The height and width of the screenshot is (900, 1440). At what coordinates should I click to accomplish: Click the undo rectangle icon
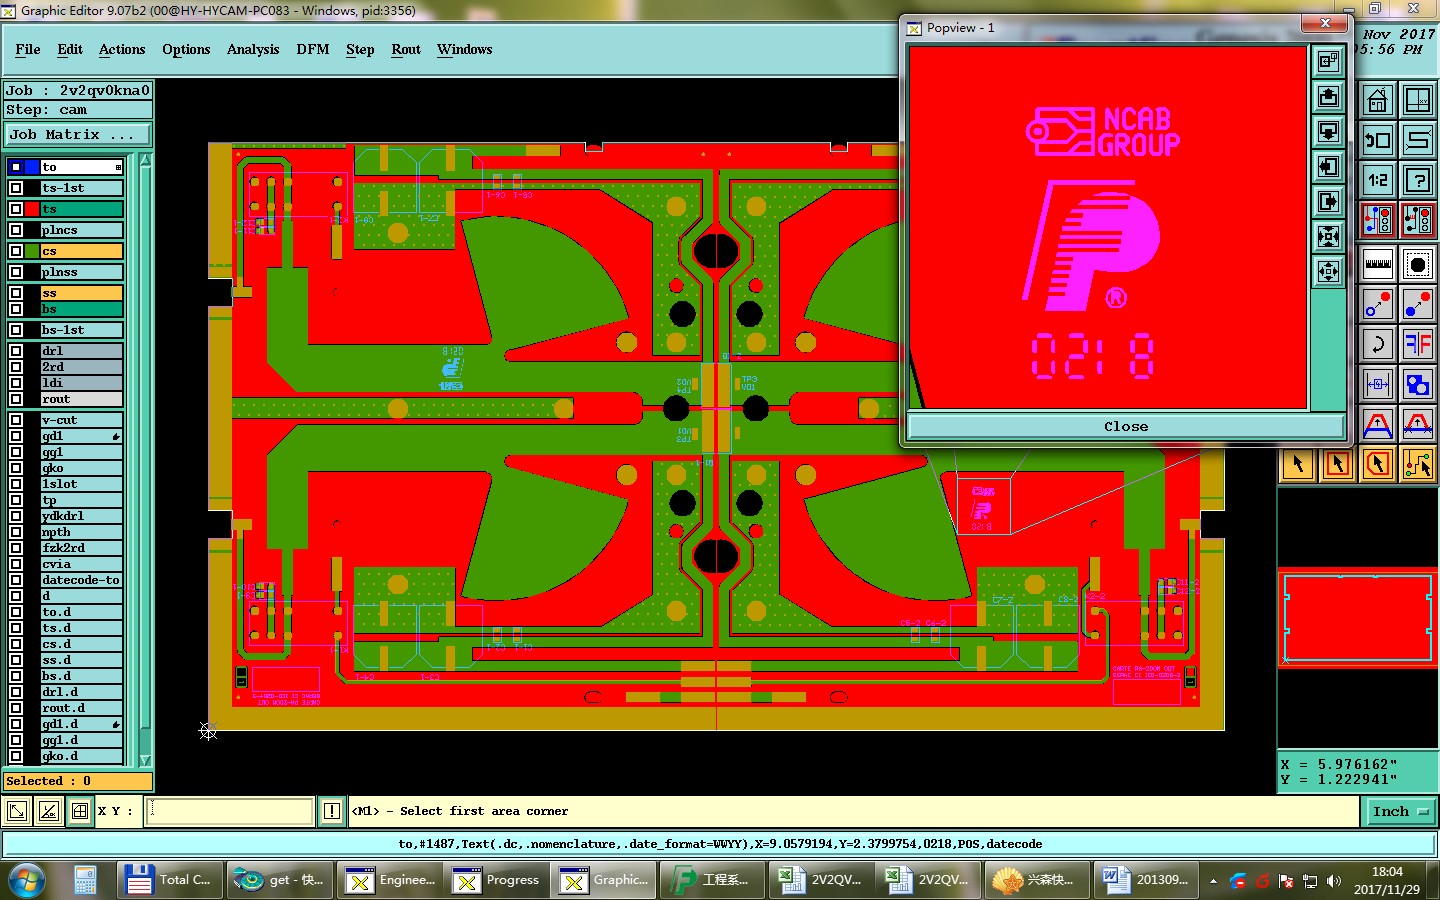1378,140
